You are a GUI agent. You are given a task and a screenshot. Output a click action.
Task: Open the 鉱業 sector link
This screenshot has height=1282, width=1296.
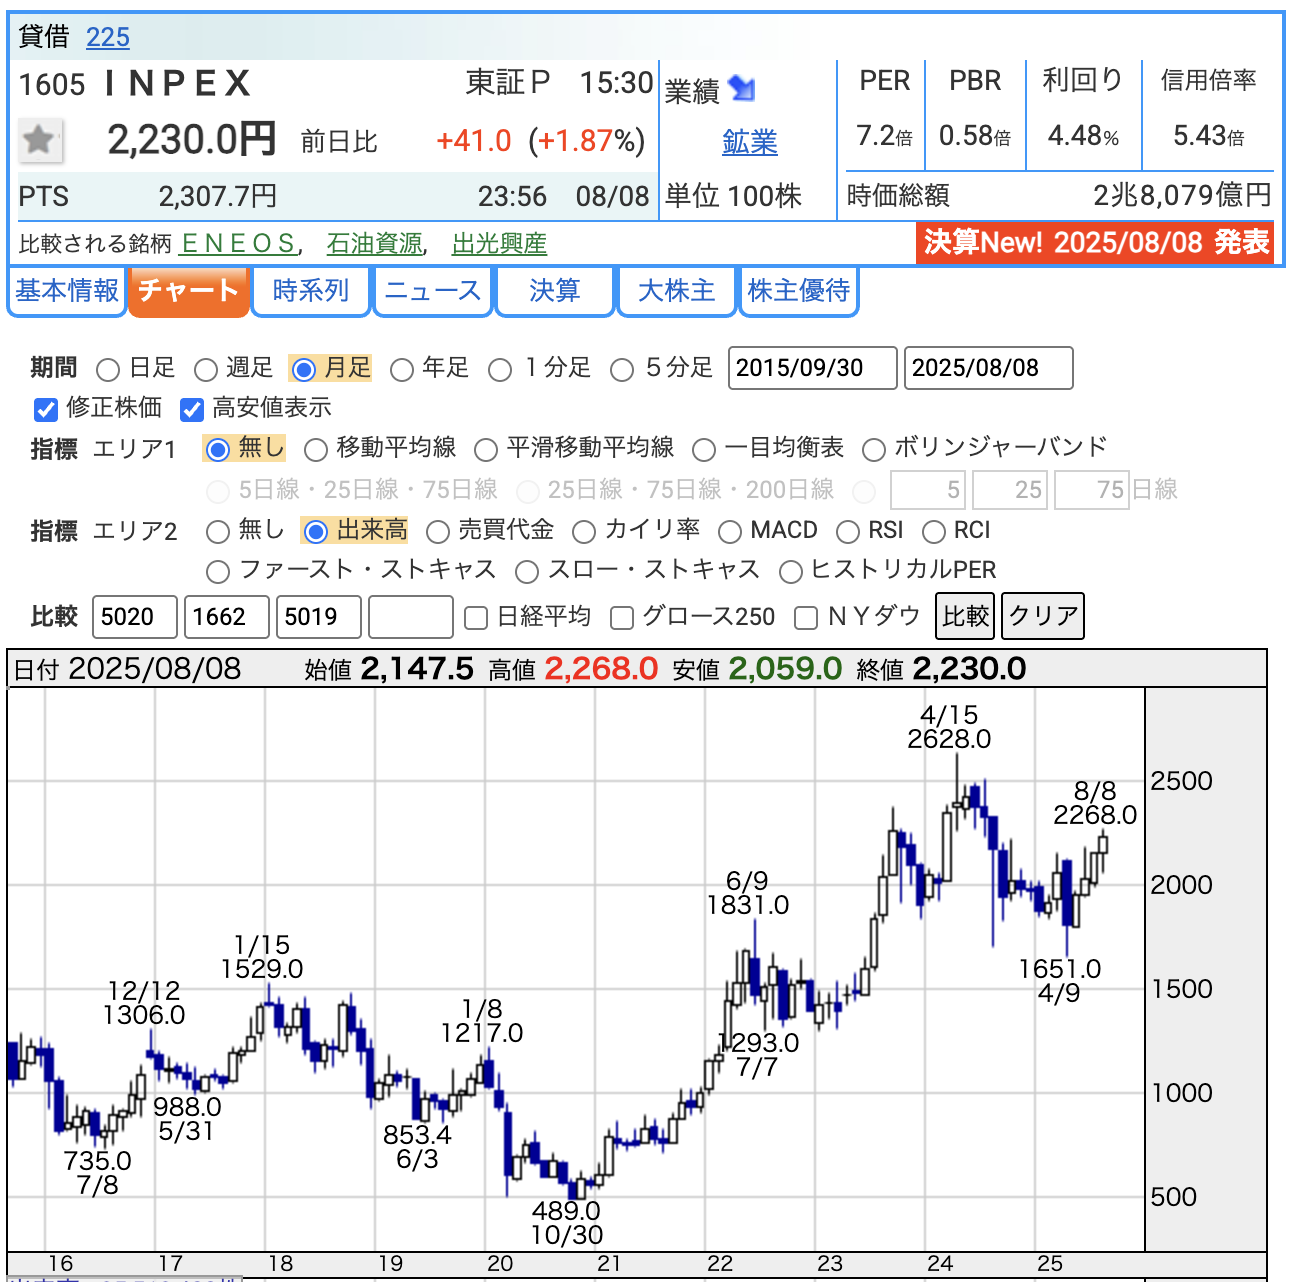pos(750,142)
